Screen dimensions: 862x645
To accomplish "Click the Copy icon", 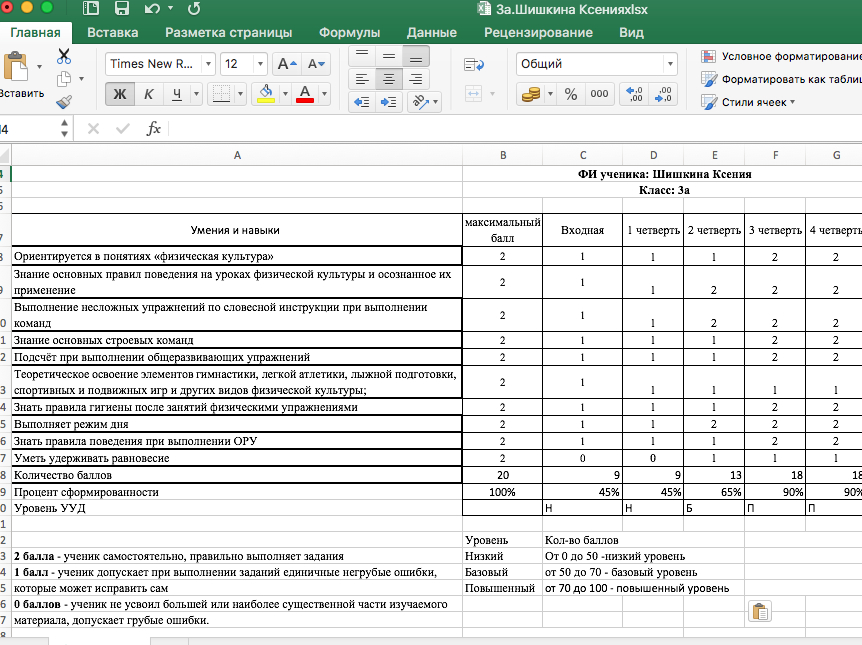I will click(x=64, y=79).
